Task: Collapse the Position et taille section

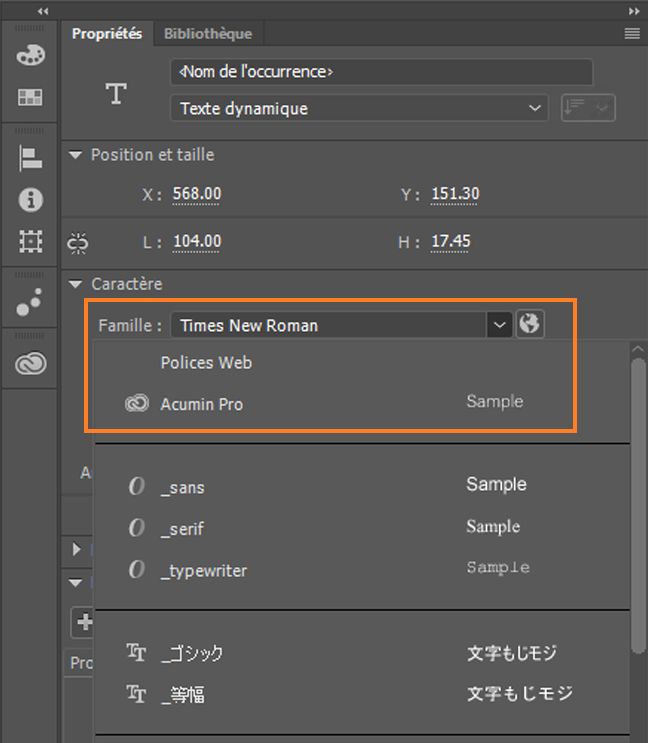Action: tap(75, 155)
